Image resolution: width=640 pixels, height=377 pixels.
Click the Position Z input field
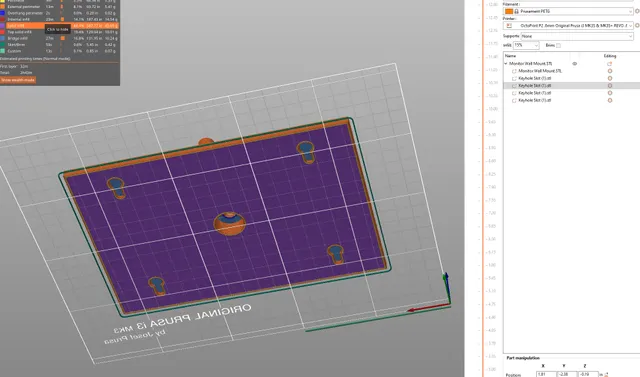coord(588,374)
